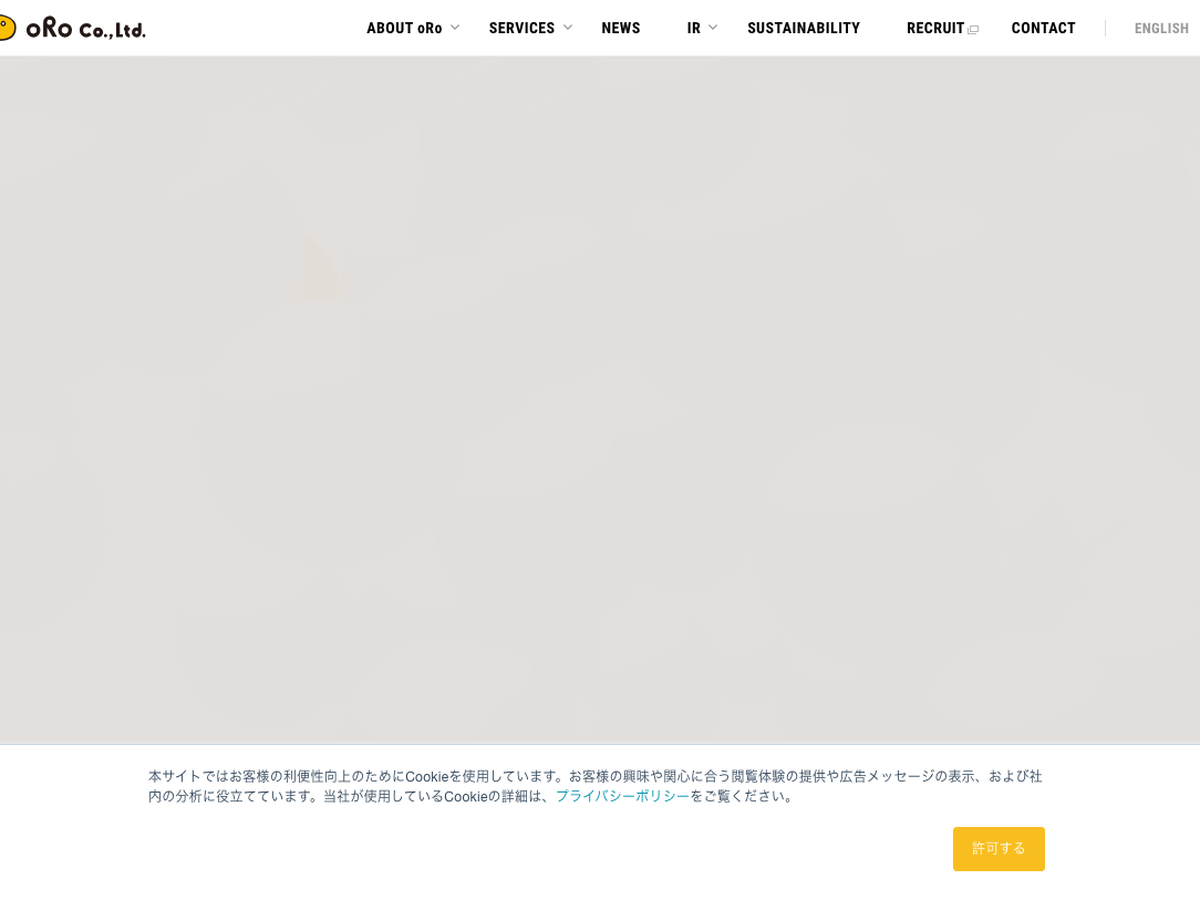Image resolution: width=1200 pixels, height=900 pixels.
Task: Expand the chevron next to IR
Action: pyautogui.click(x=713, y=27)
